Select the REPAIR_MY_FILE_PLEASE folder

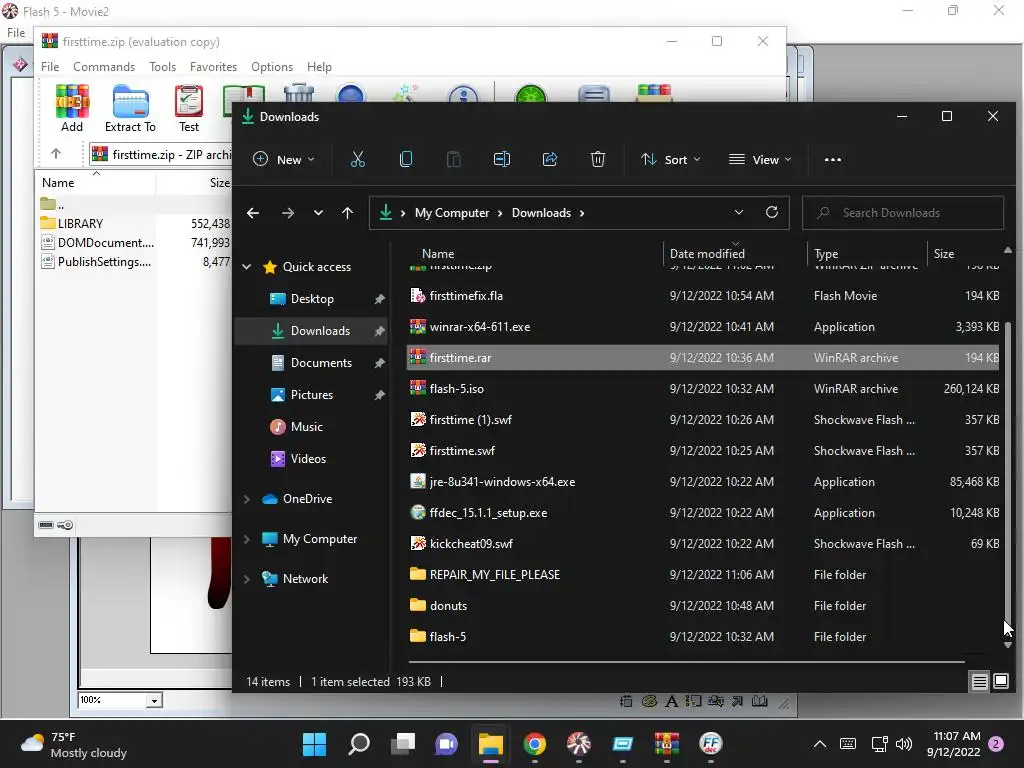click(703, 575)
